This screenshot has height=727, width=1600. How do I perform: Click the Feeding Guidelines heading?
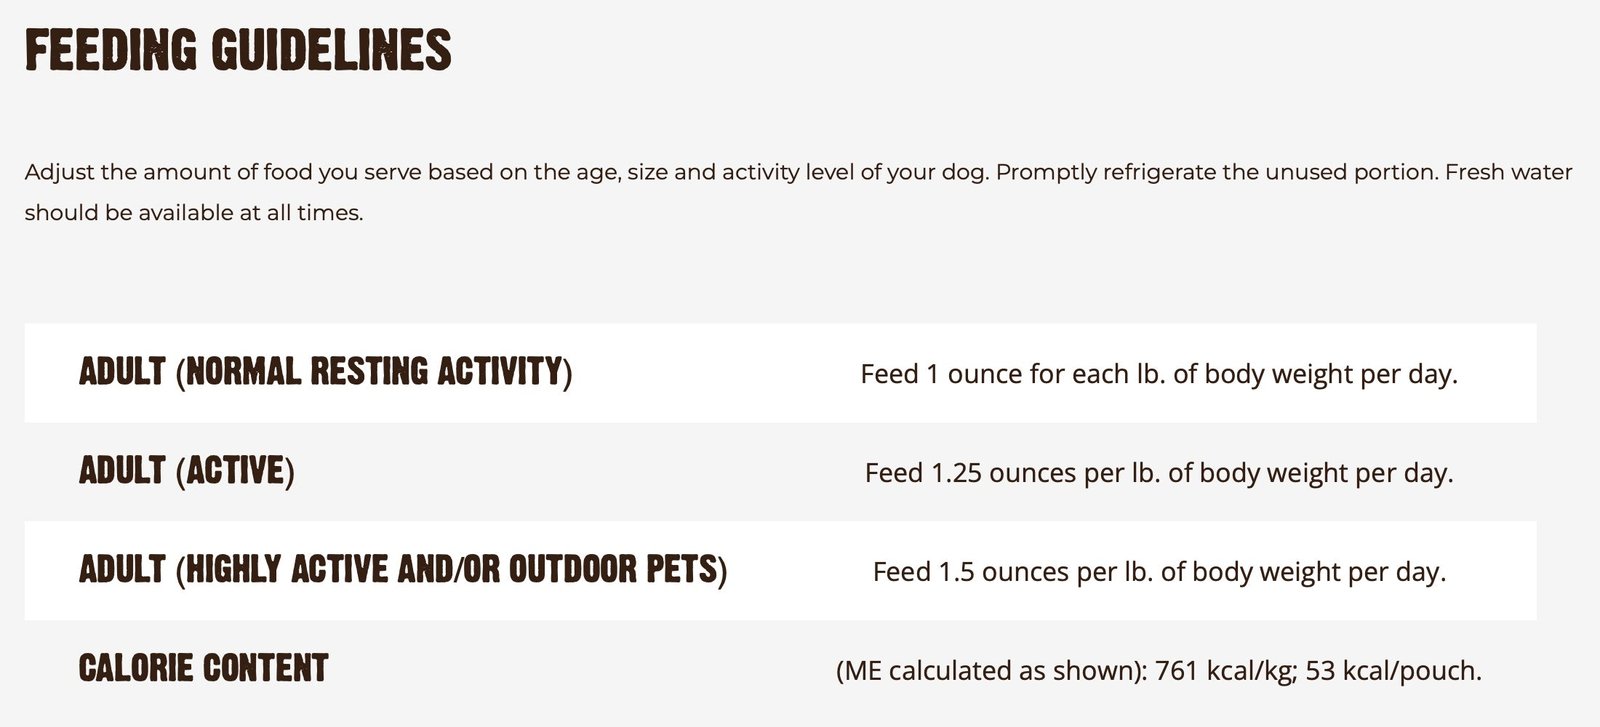238,50
